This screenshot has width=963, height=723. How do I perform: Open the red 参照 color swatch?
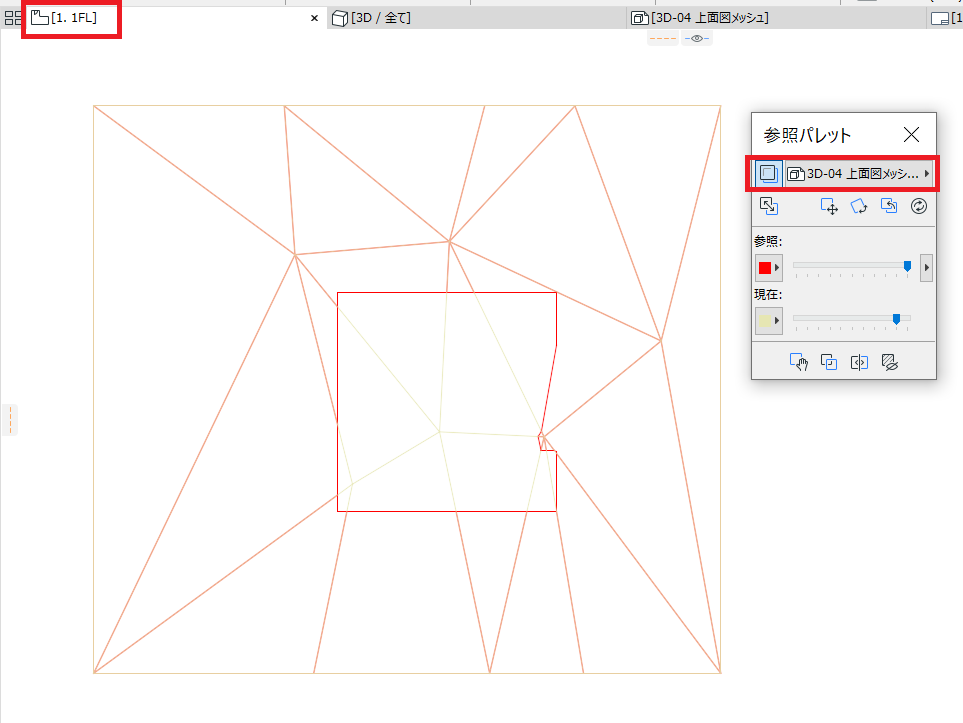click(768, 268)
